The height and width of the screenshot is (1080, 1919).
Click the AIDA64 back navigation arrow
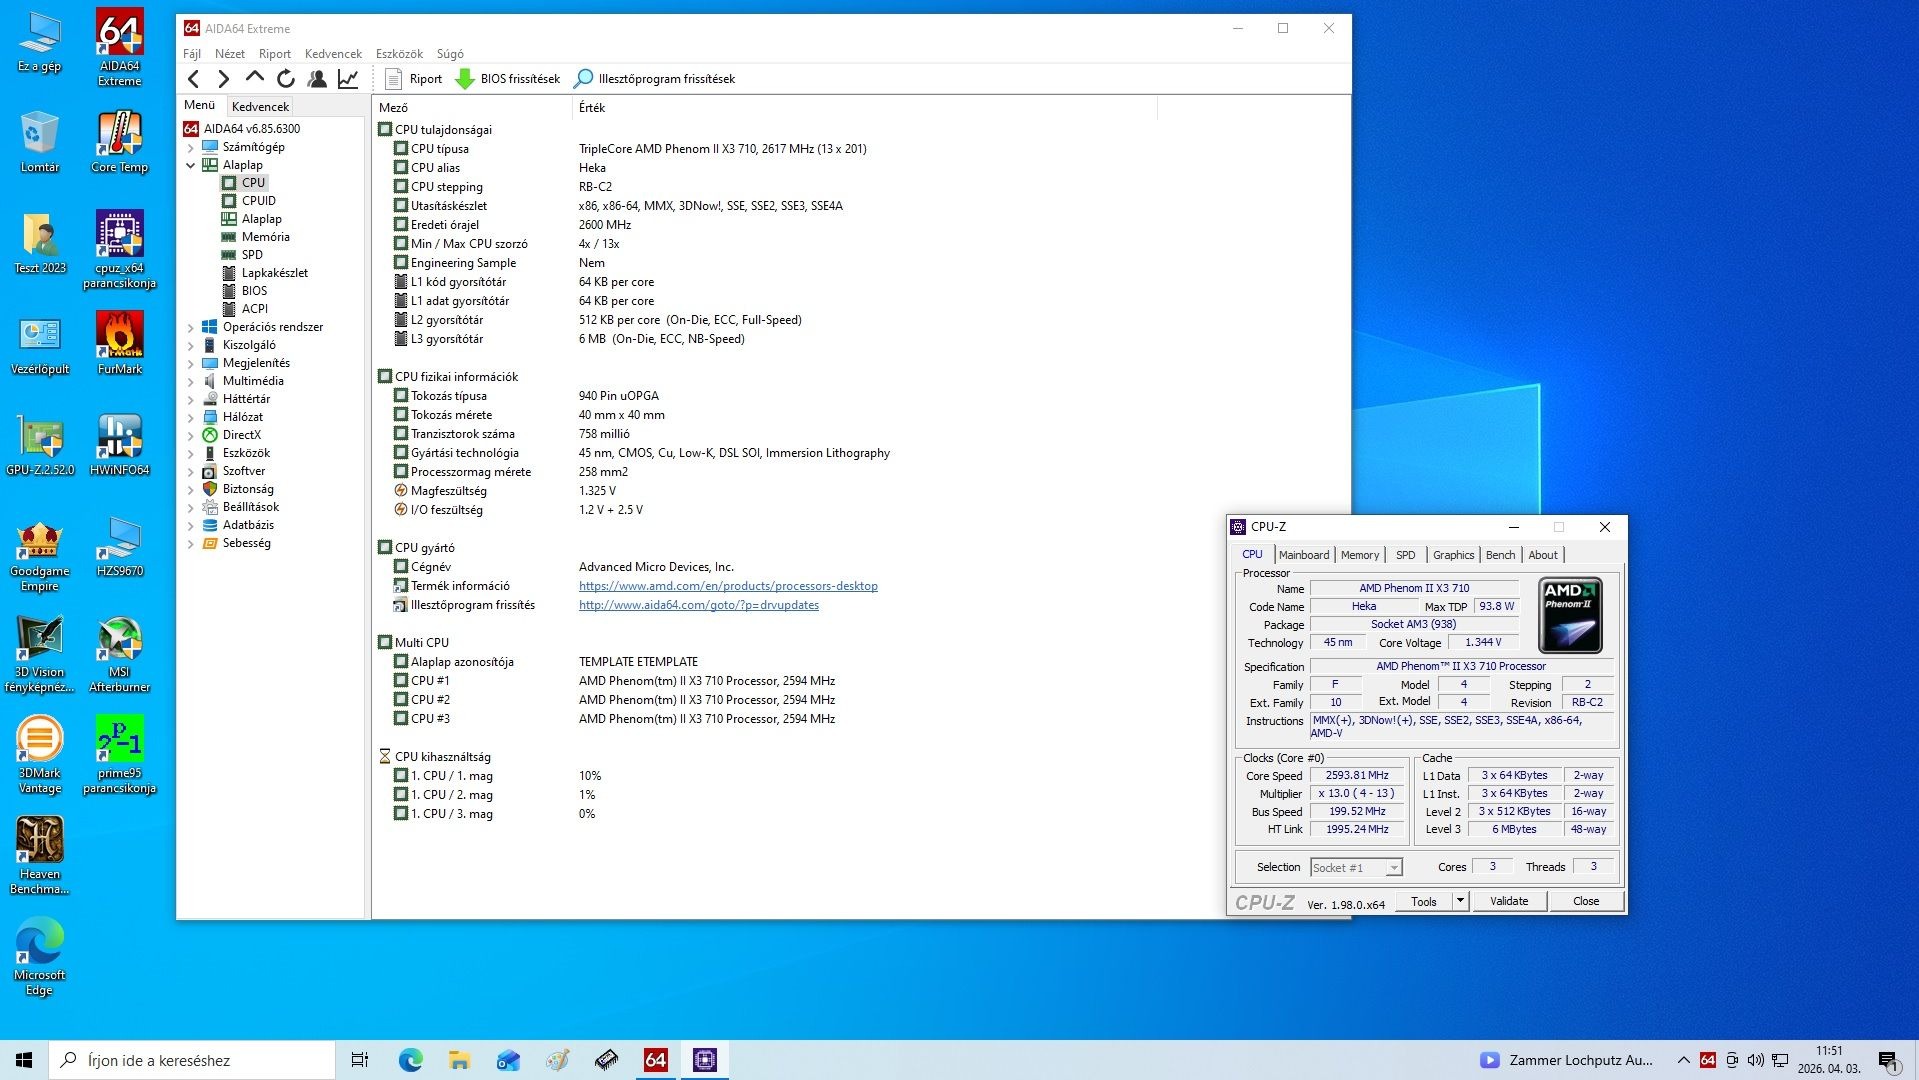[194, 79]
